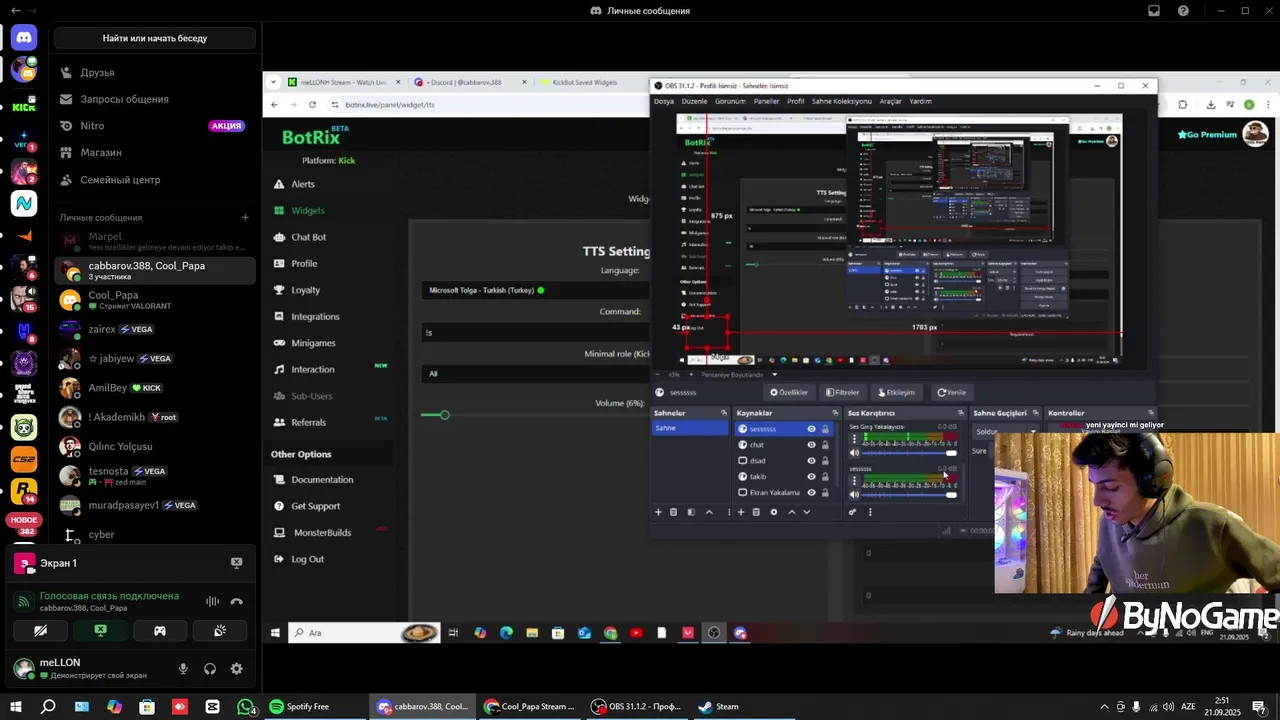Open source properties gear in Kaynaklar toolbar
The height and width of the screenshot is (720, 1280).
pos(773,512)
